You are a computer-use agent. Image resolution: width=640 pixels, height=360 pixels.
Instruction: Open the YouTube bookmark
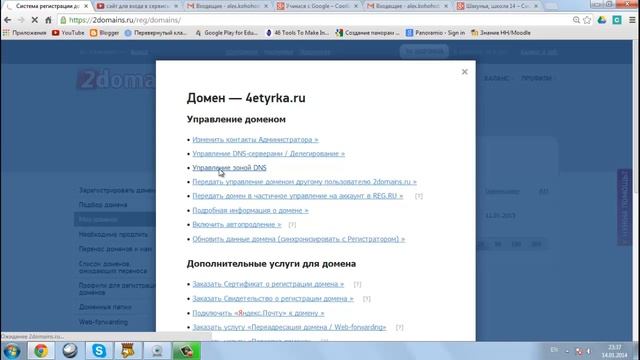coord(68,33)
